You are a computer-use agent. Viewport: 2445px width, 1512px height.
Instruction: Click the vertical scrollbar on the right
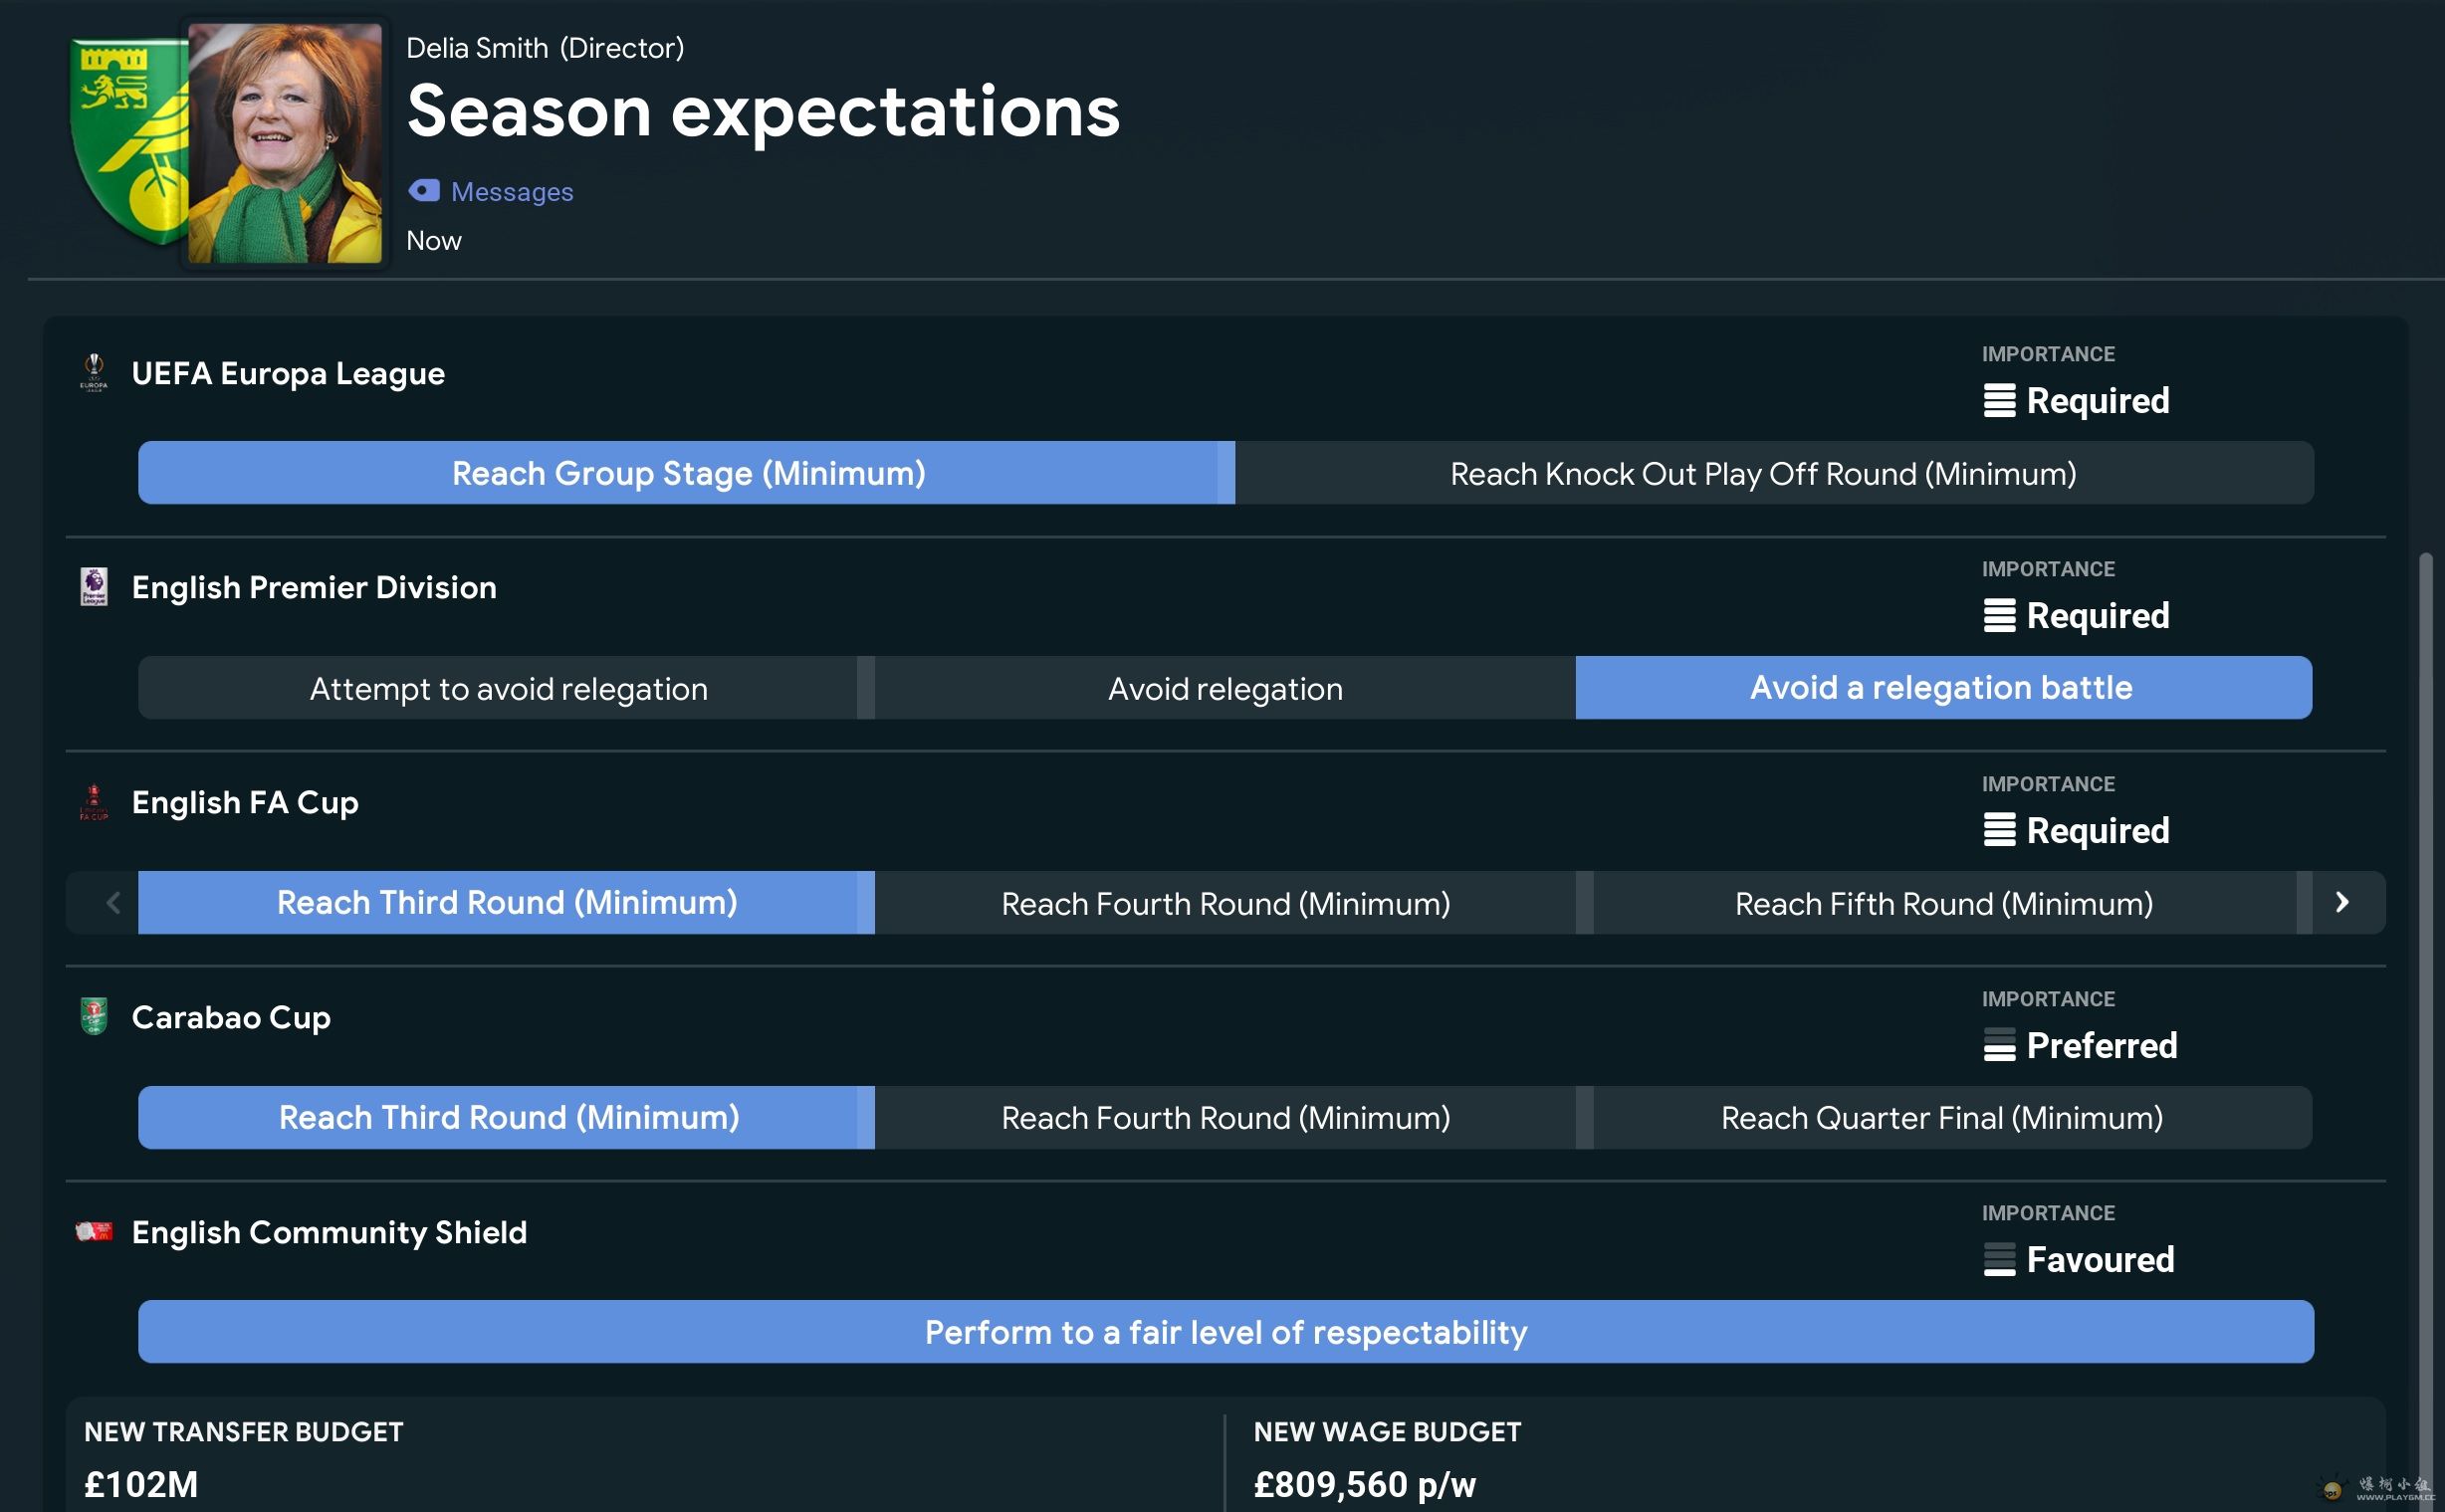pos(2424,1000)
